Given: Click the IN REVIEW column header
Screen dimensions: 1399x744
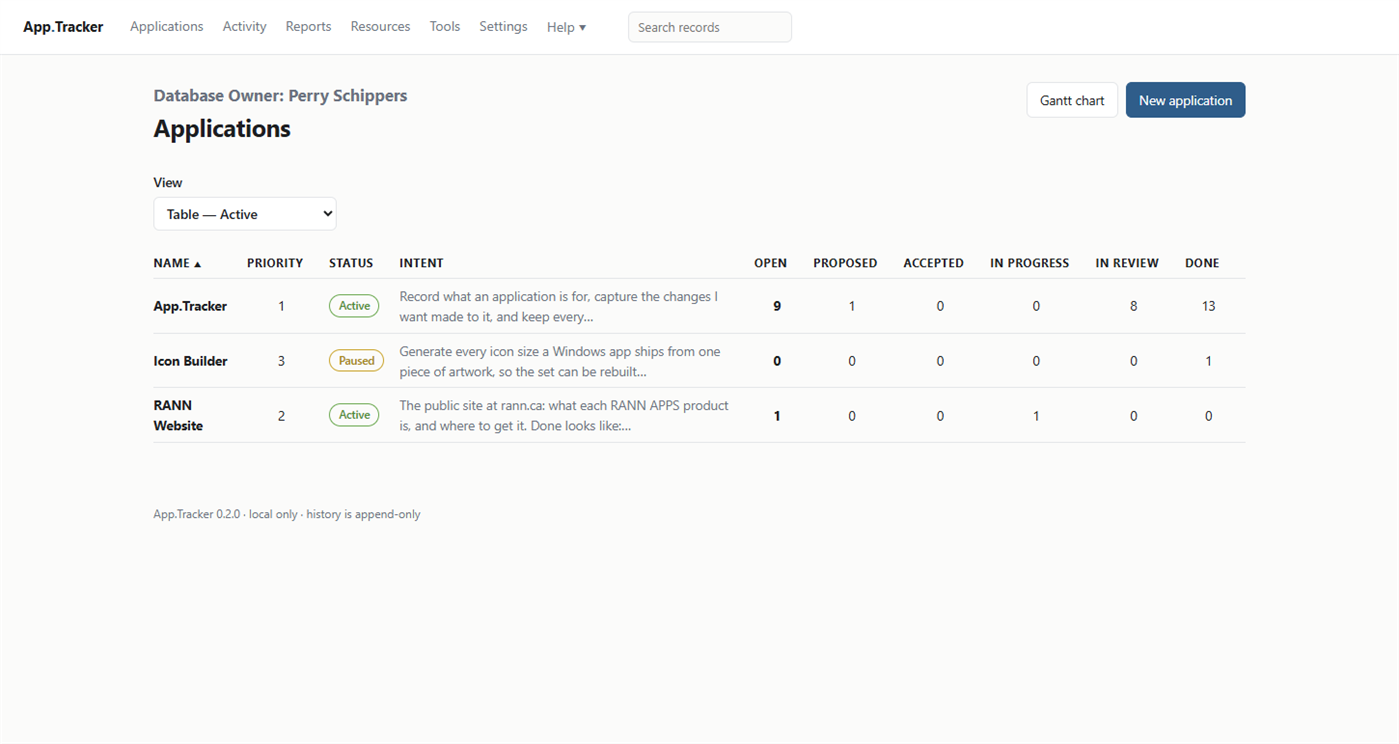Looking at the screenshot, I should coord(1127,263).
